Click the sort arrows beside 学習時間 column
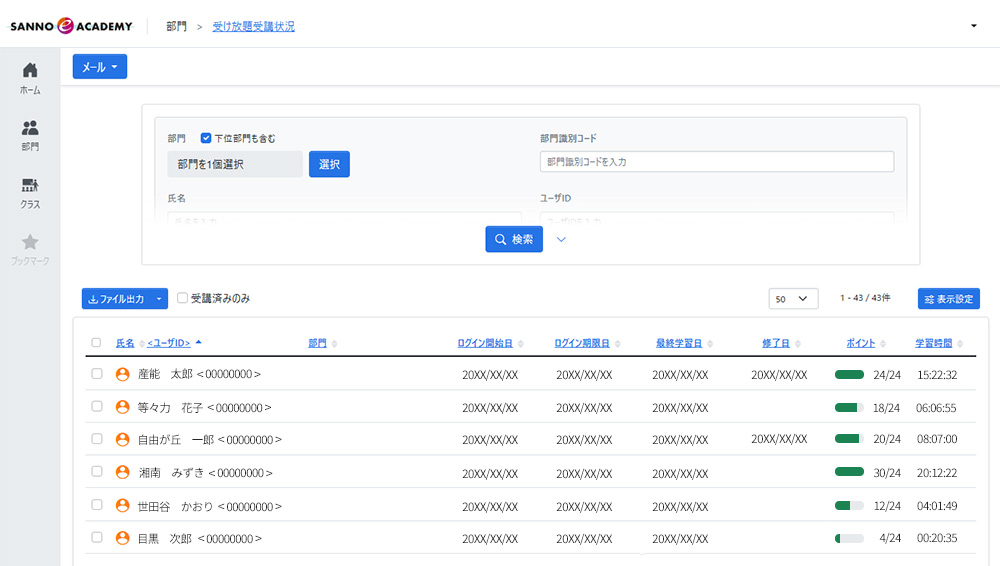The height and width of the screenshot is (566, 1000). pyautogui.click(x=961, y=344)
